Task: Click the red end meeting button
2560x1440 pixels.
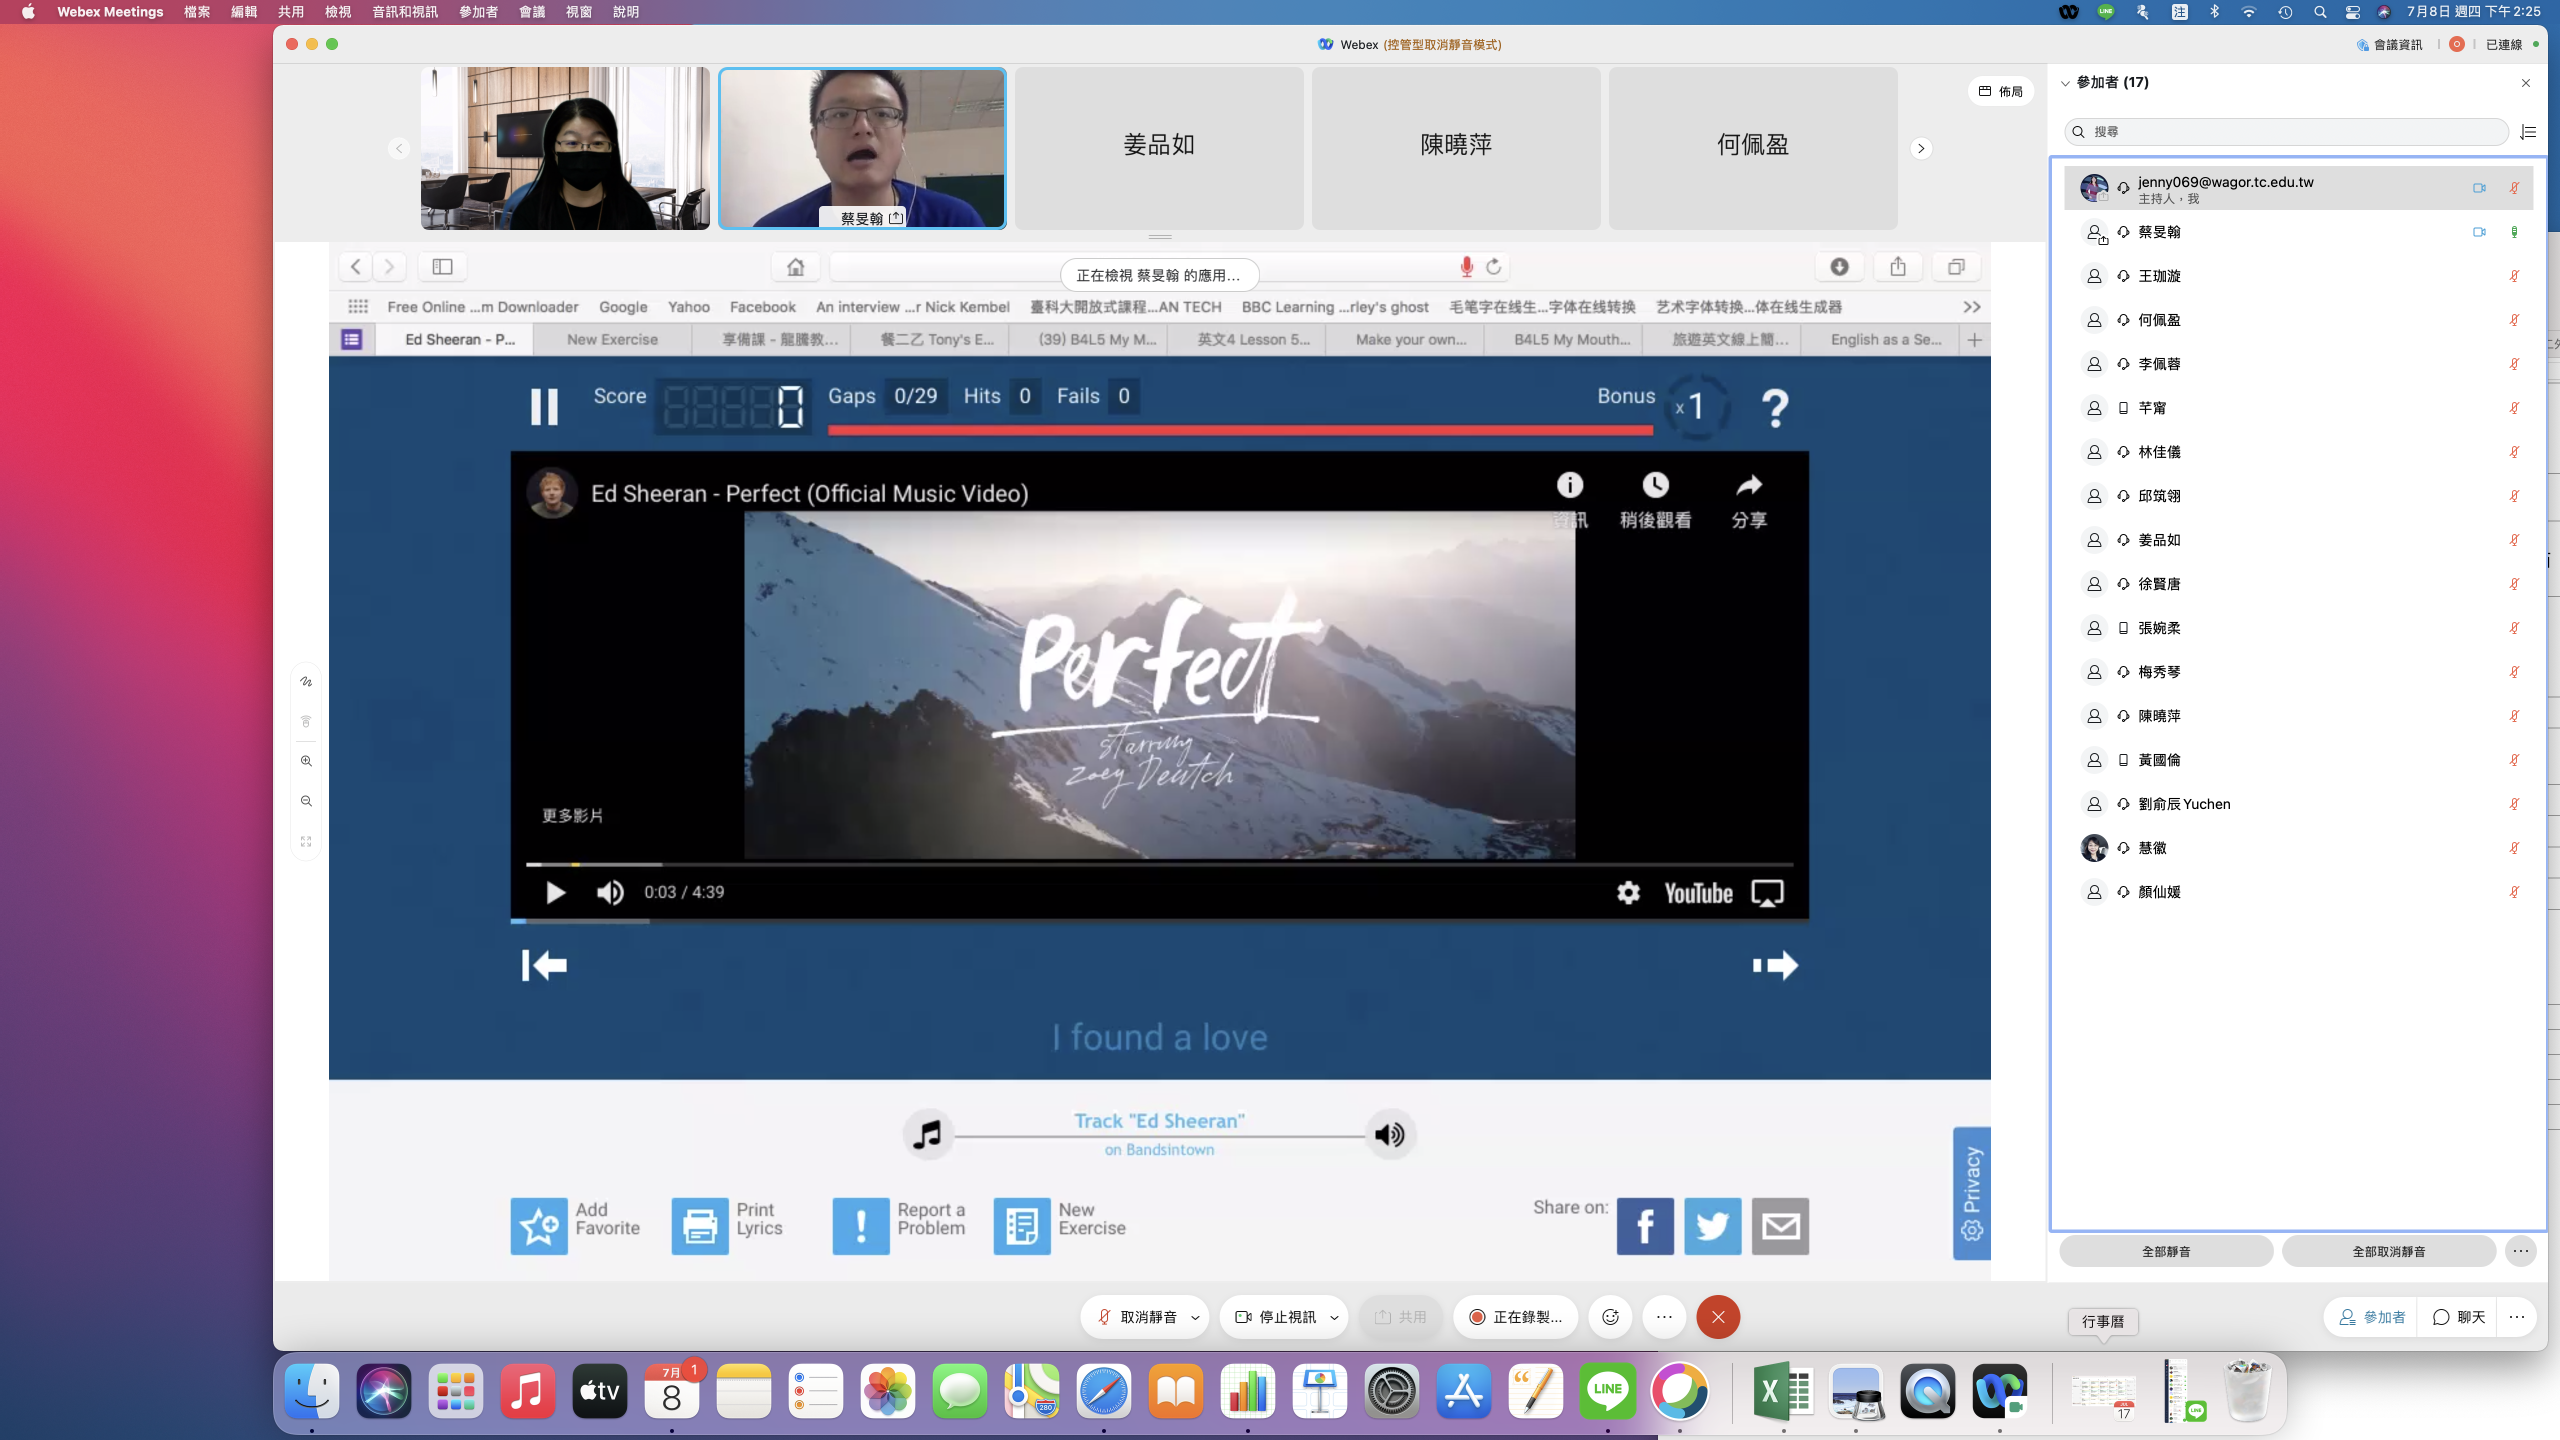Action: tap(1718, 1317)
